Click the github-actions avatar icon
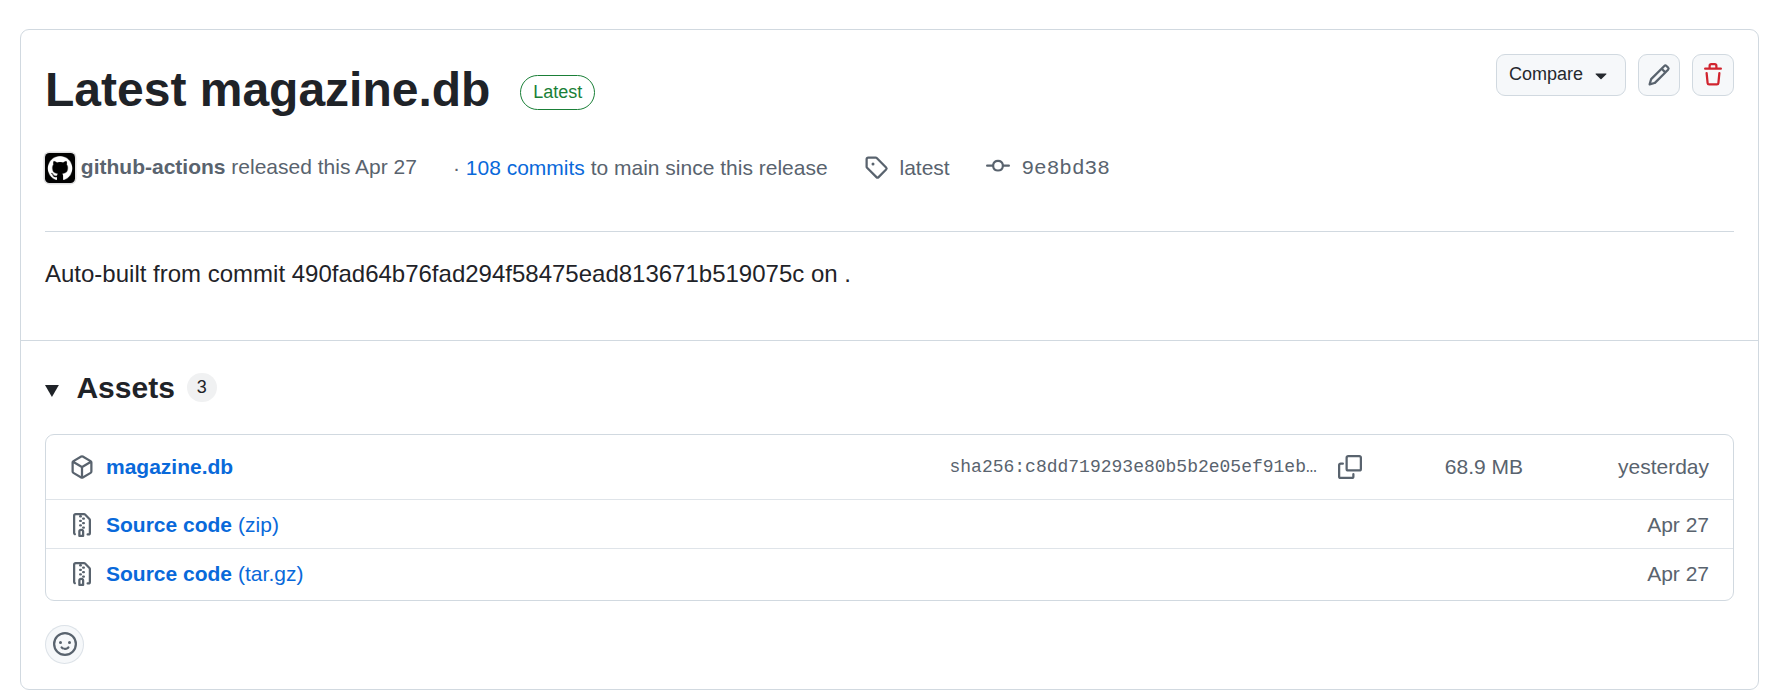The width and height of the screenshot is (1774, 700). 60,168
